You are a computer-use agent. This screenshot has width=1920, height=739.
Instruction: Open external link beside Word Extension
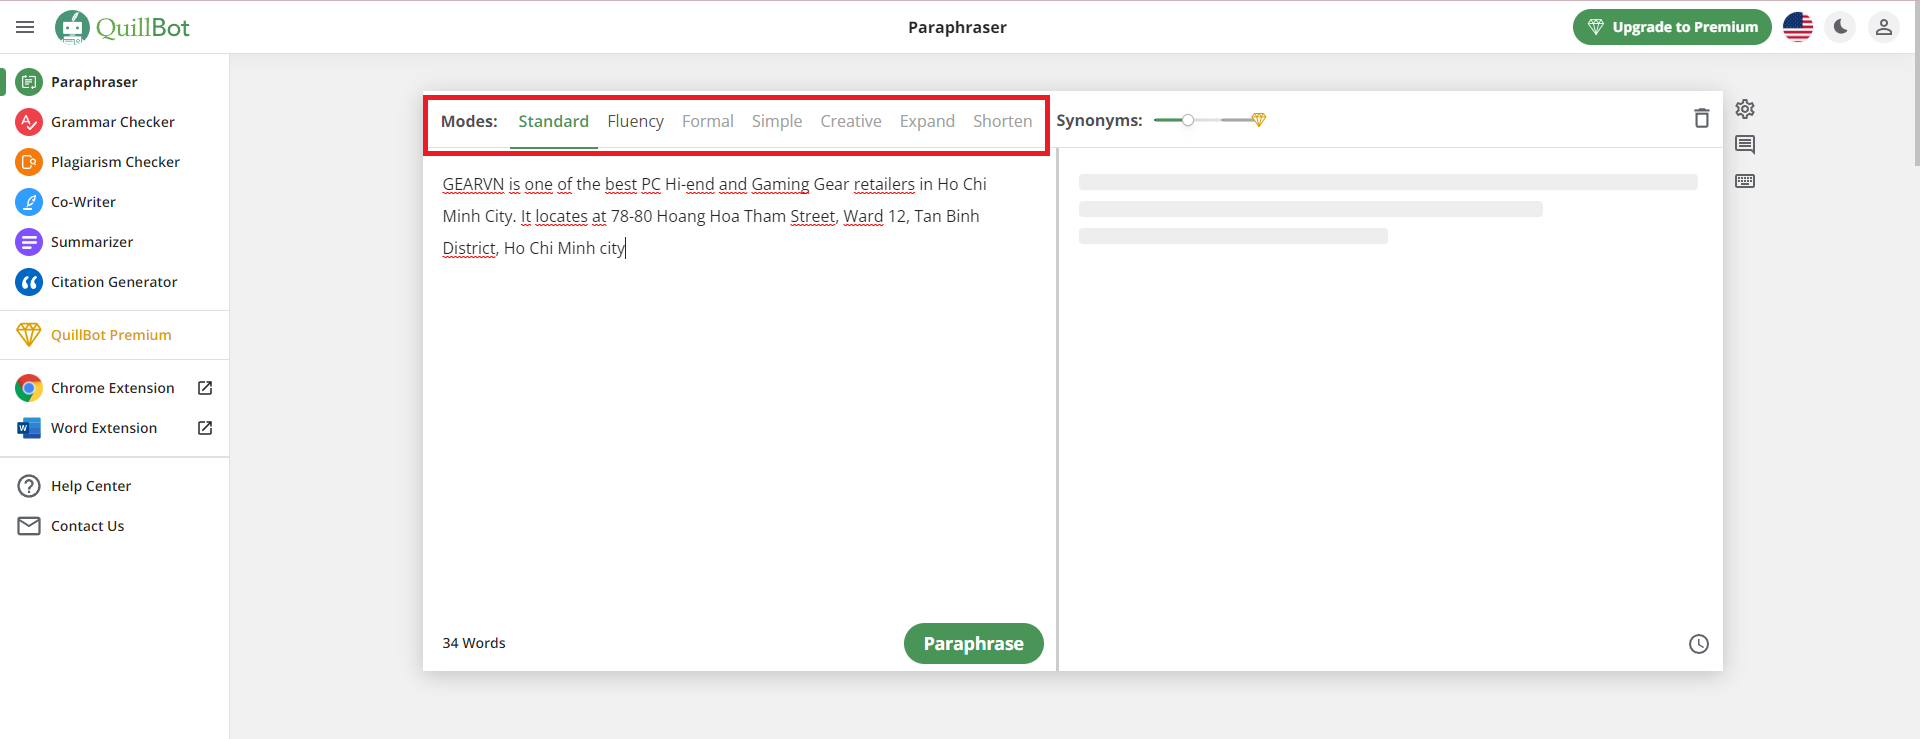[x=205, y=428]
